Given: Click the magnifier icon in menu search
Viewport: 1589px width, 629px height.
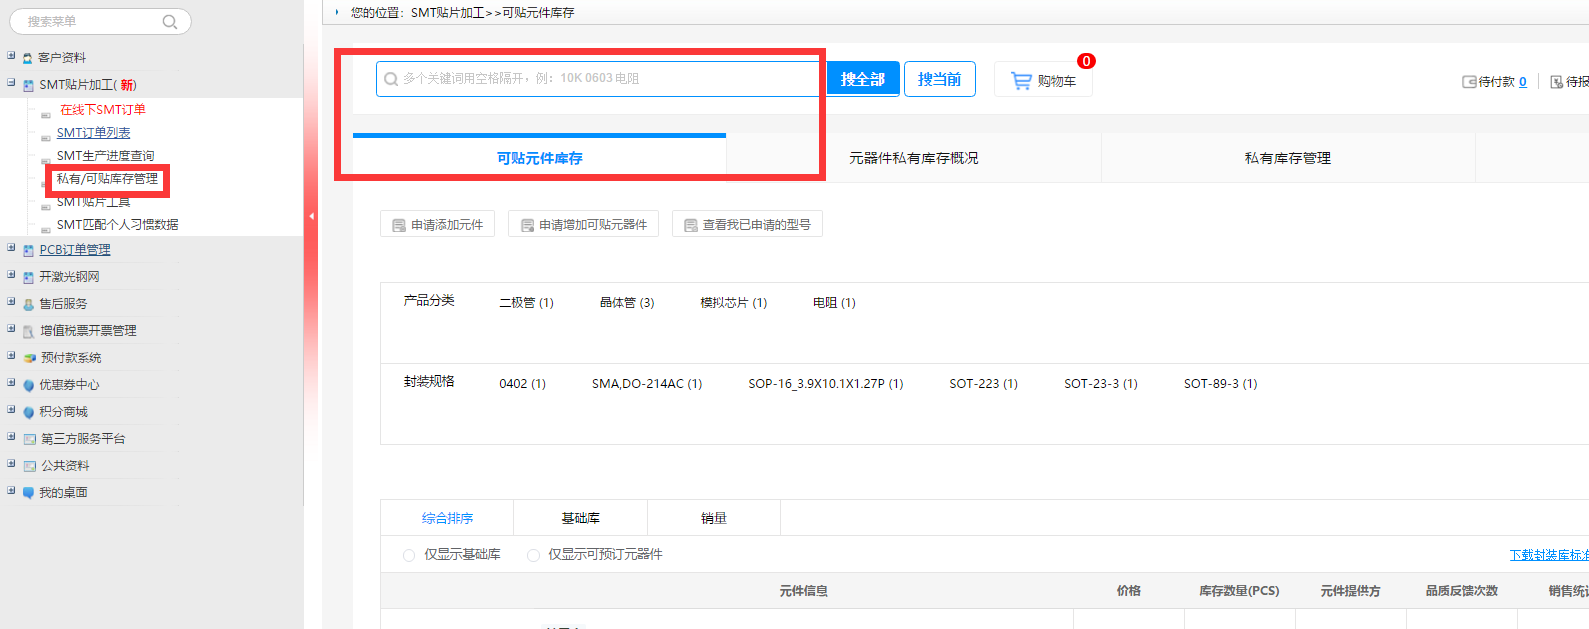Looking at the screenshot, I should pyautogui.click(x=170, y=22).
